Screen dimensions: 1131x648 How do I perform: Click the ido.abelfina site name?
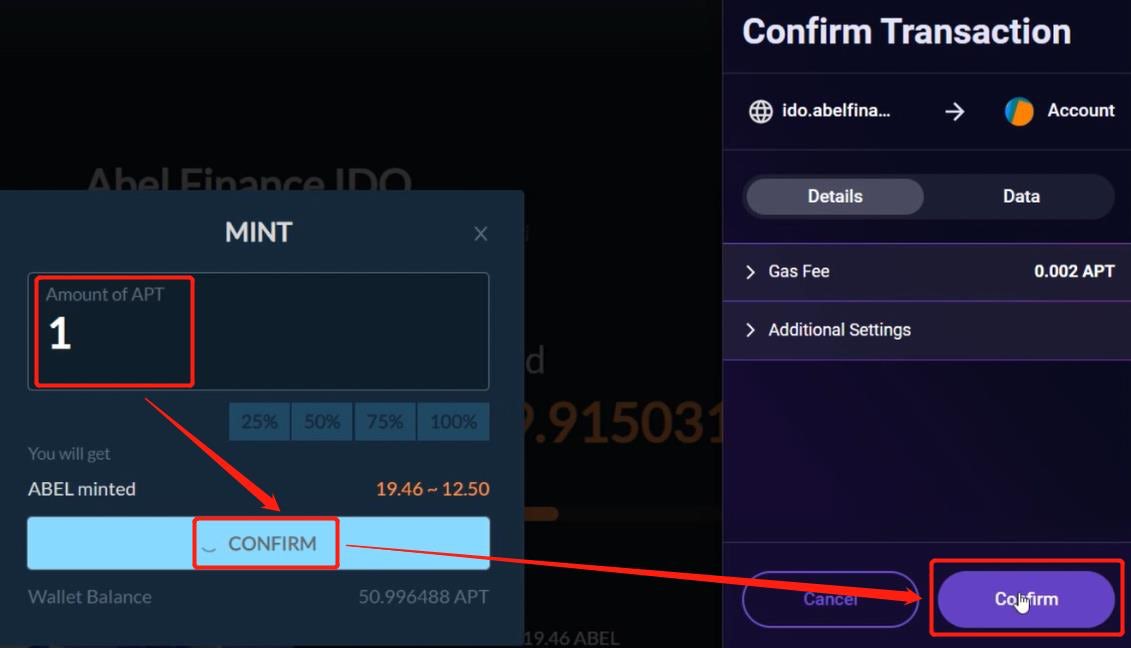[x=836, y=111]
